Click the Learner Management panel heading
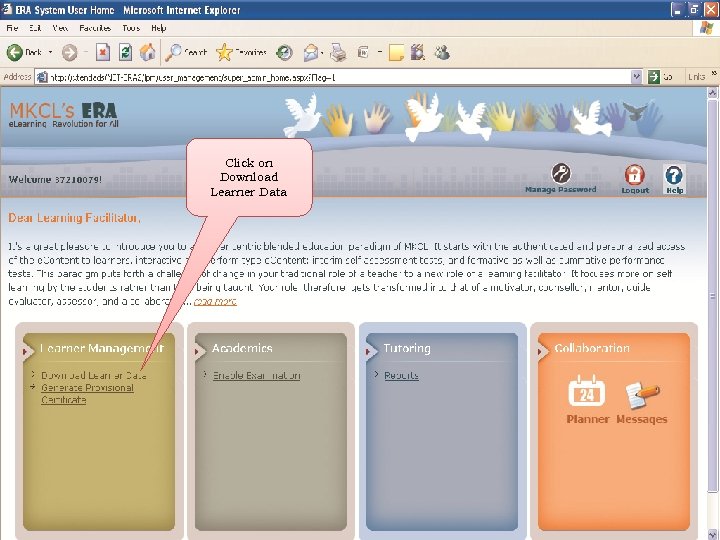The height and width of the screenshot is (540, 720). [101, 348]
